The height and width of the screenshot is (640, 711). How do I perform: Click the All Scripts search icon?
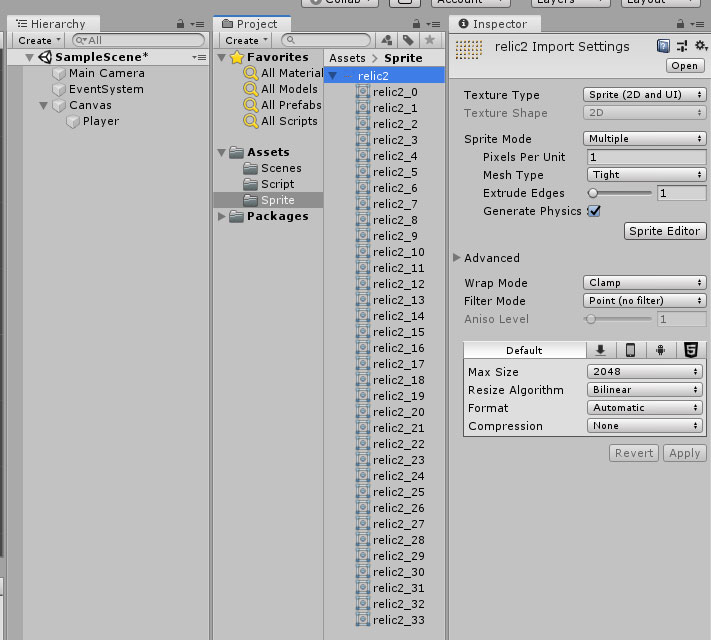250,121
